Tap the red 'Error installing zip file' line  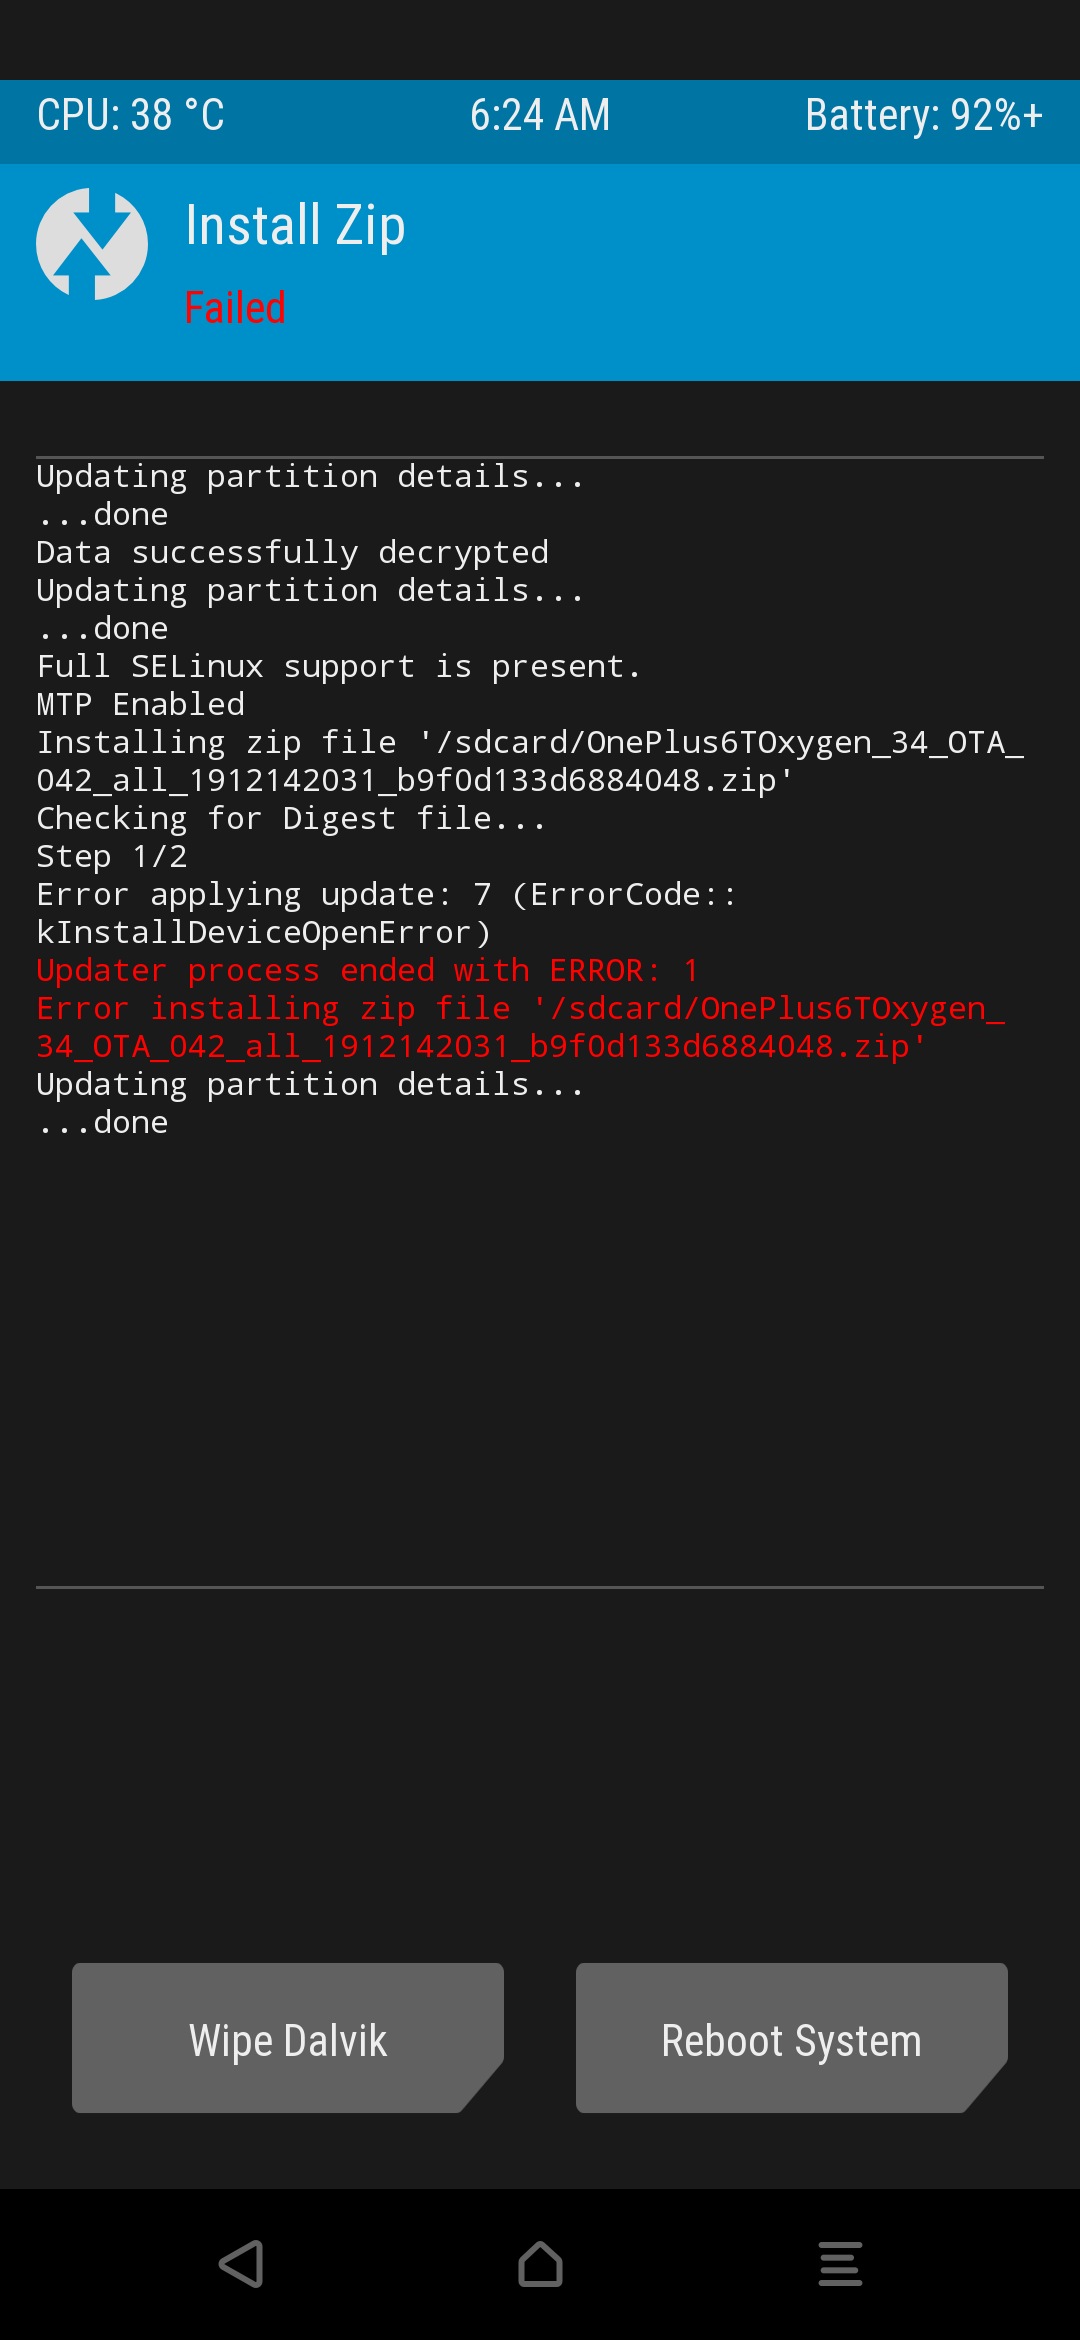click(x=520, y=1027)
